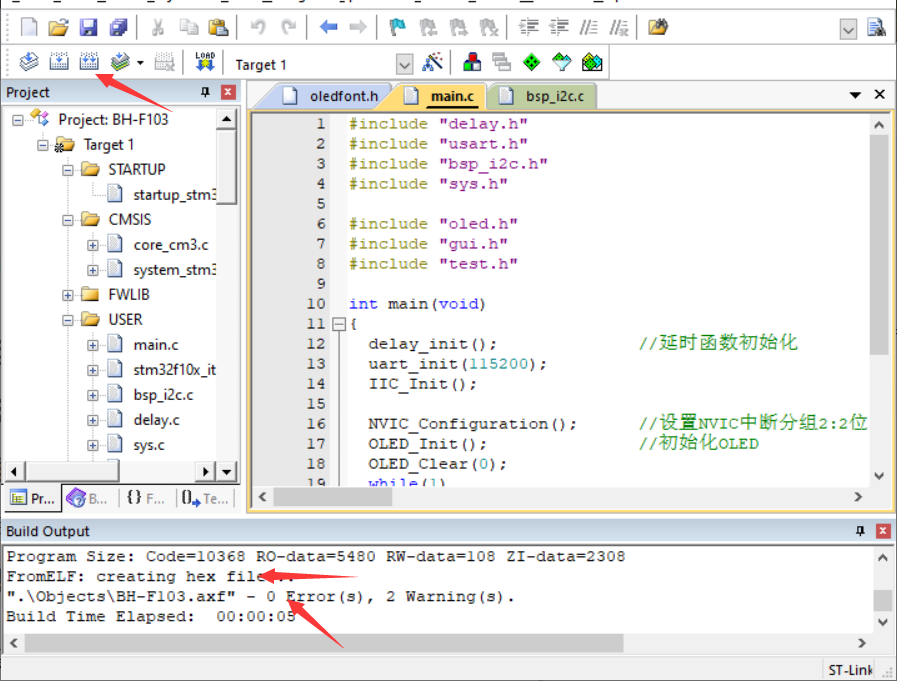Image resolution: width=897 pixels, height=681 pixels.
Task: Indent the selected lines
Action: (x=529, y=27)
